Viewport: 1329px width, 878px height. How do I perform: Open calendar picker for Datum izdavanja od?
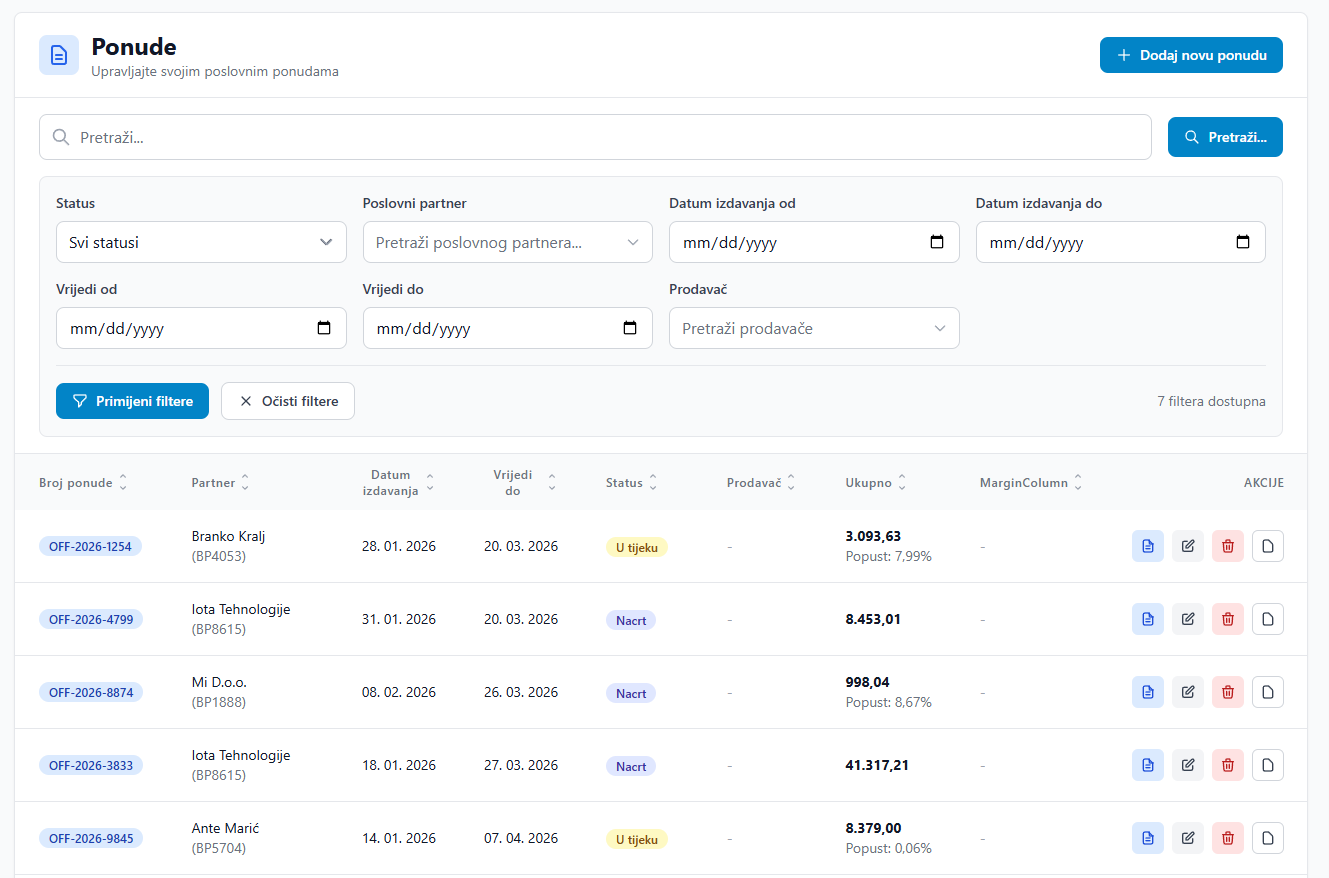point(936,241)
